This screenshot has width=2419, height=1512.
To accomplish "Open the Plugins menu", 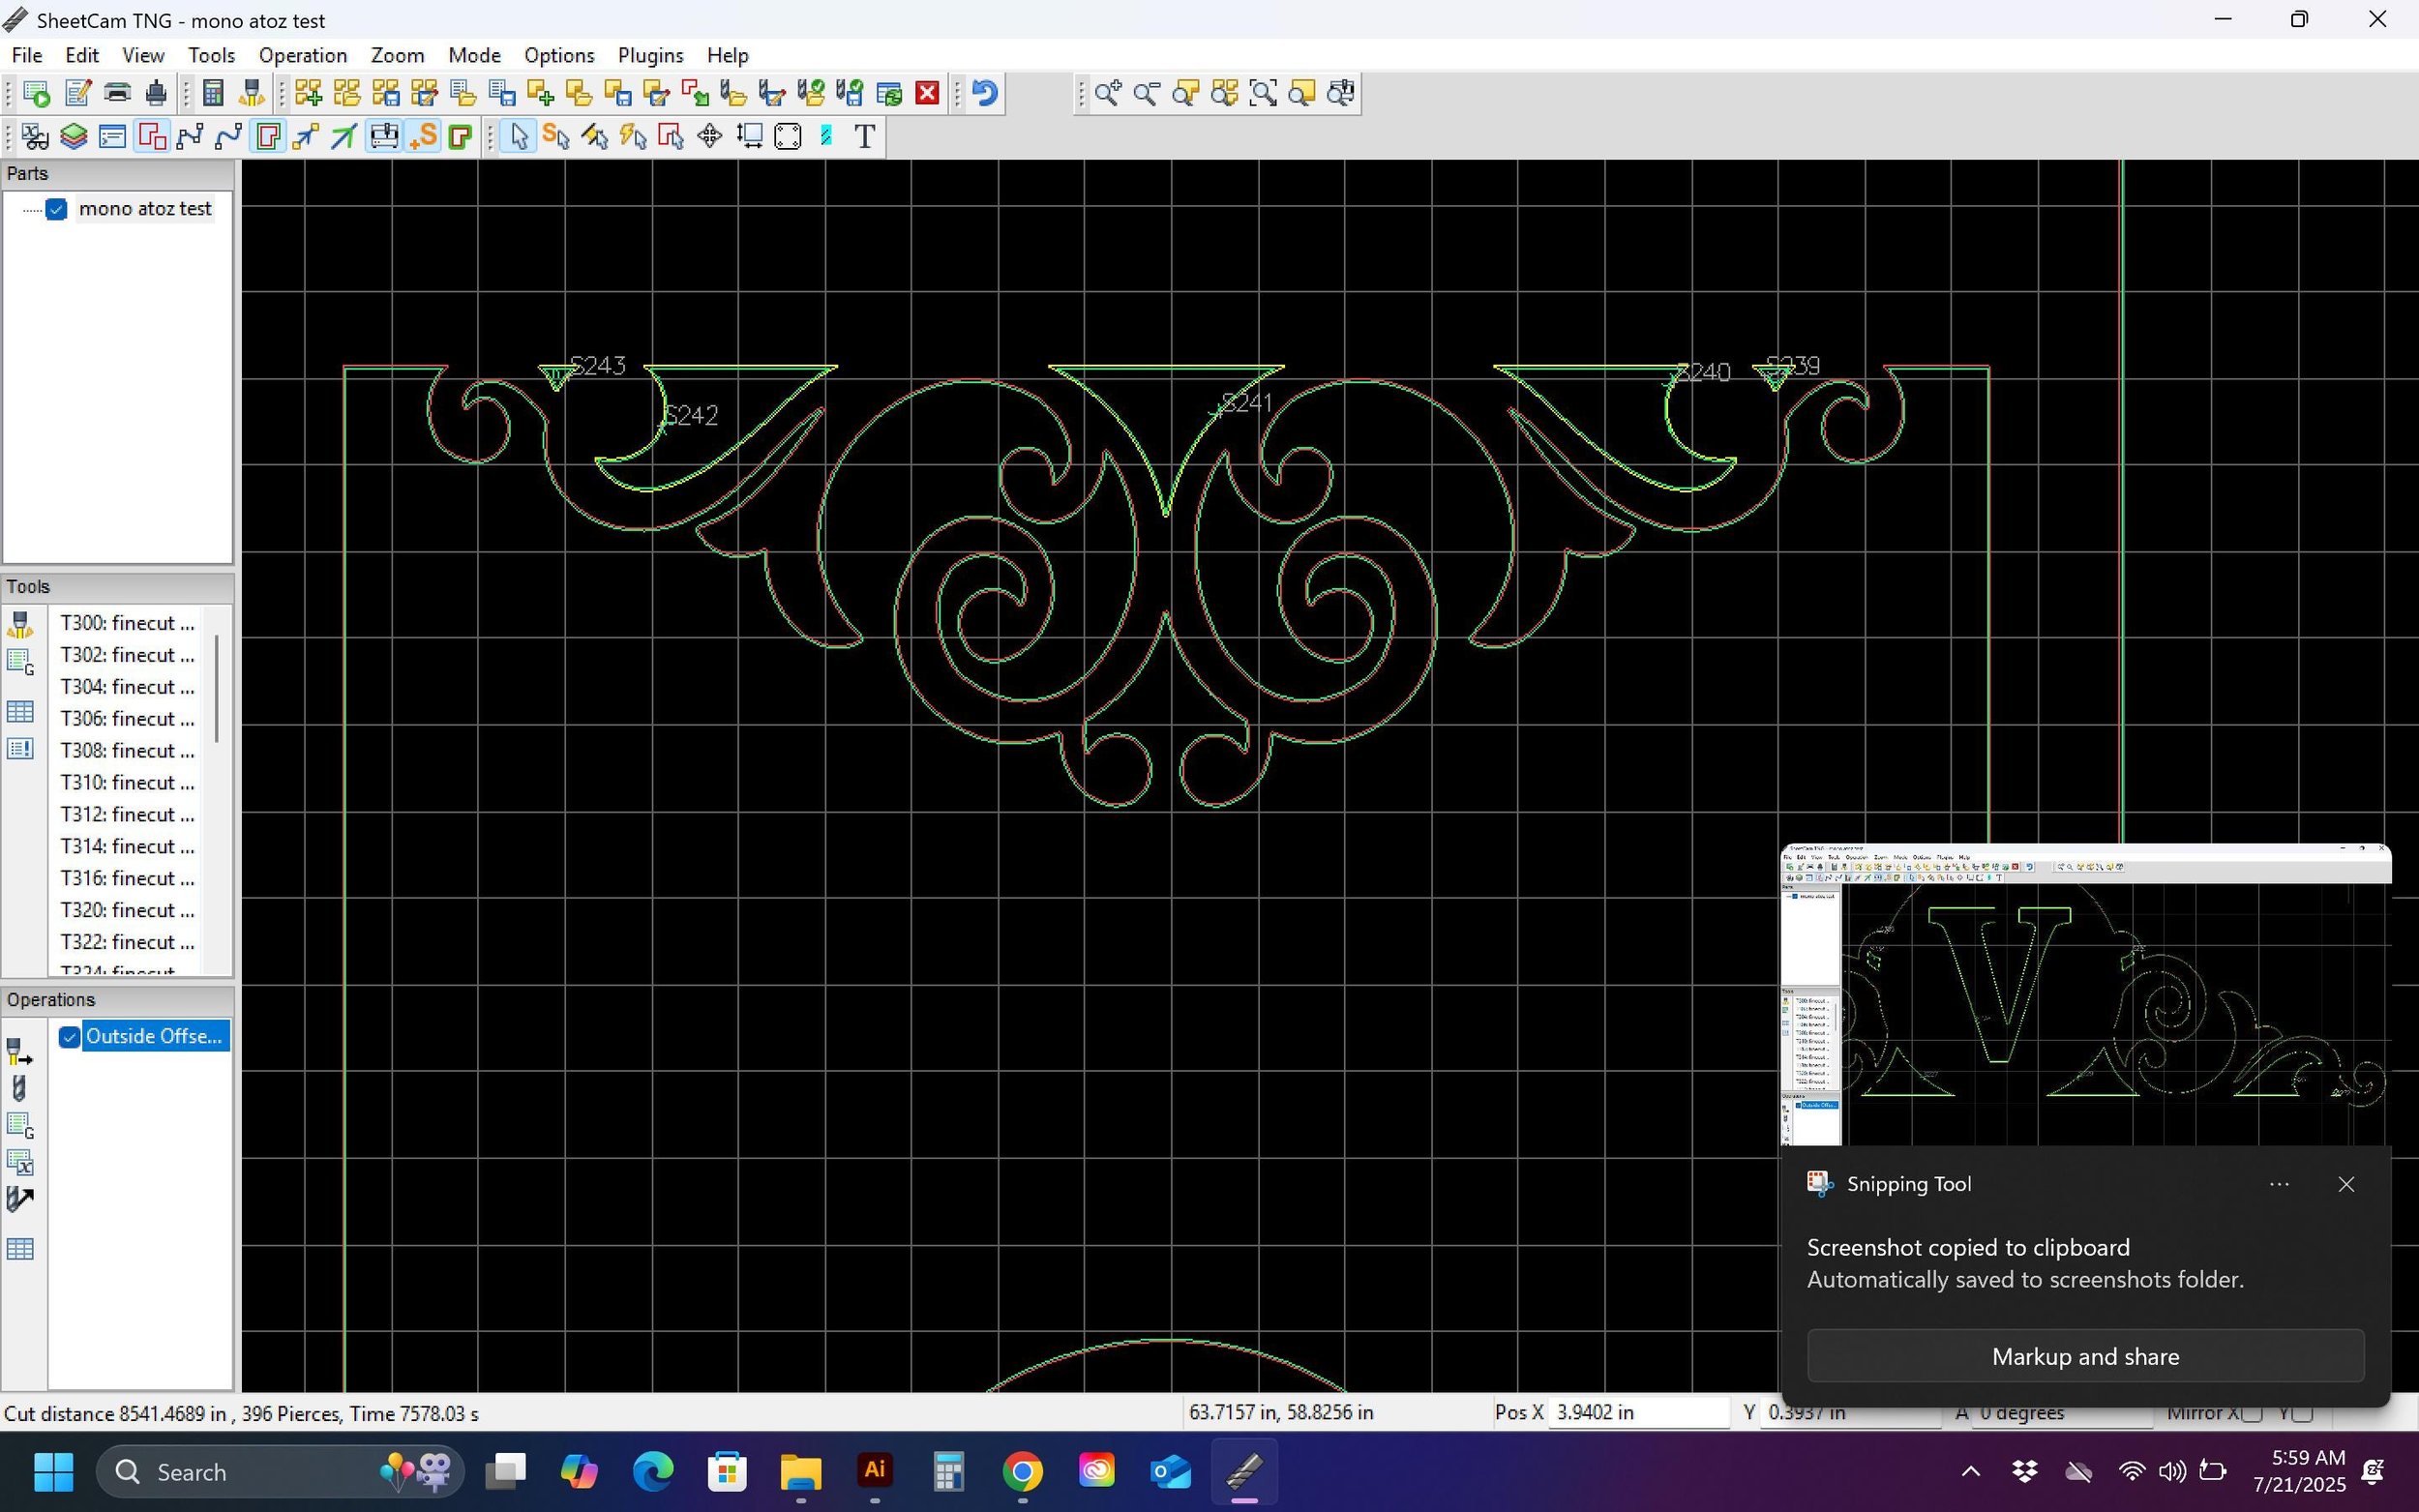I will pos(650,55).
